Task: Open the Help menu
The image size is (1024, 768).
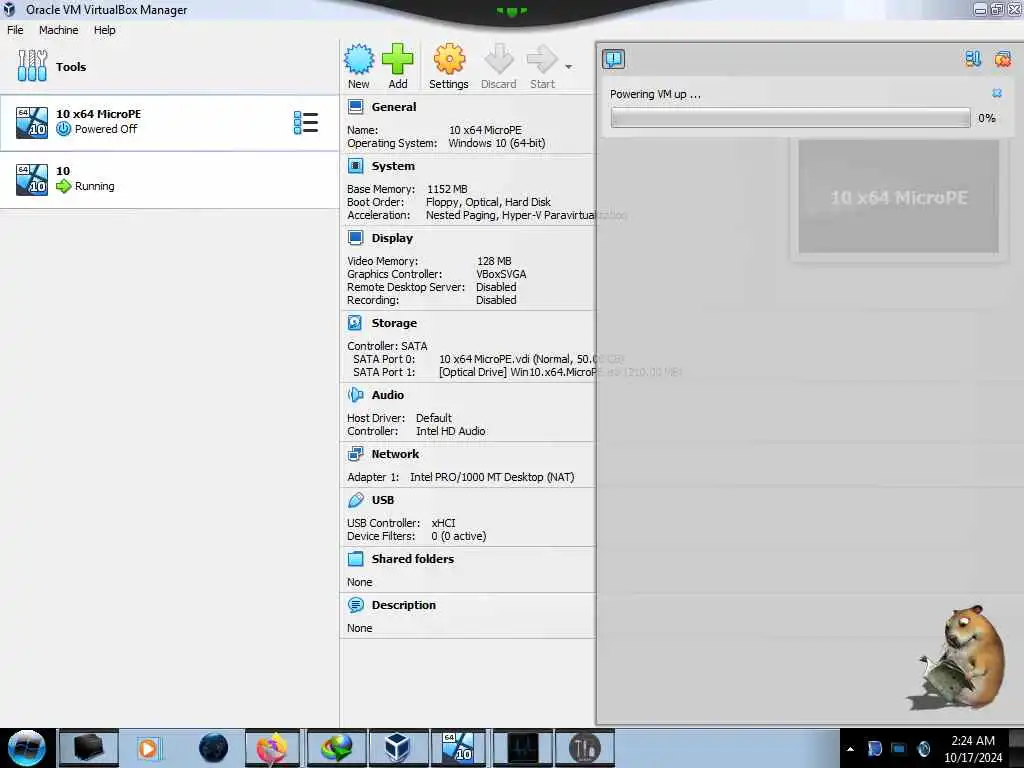Action: coord(104,30)
